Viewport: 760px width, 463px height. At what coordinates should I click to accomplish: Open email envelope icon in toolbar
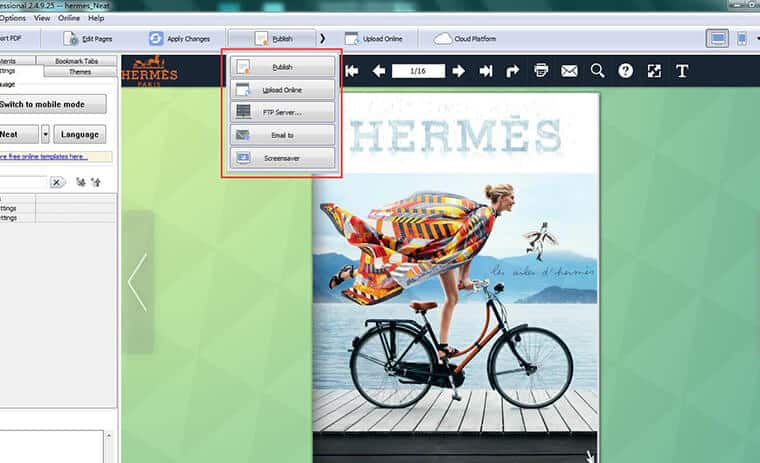(569, 71)
